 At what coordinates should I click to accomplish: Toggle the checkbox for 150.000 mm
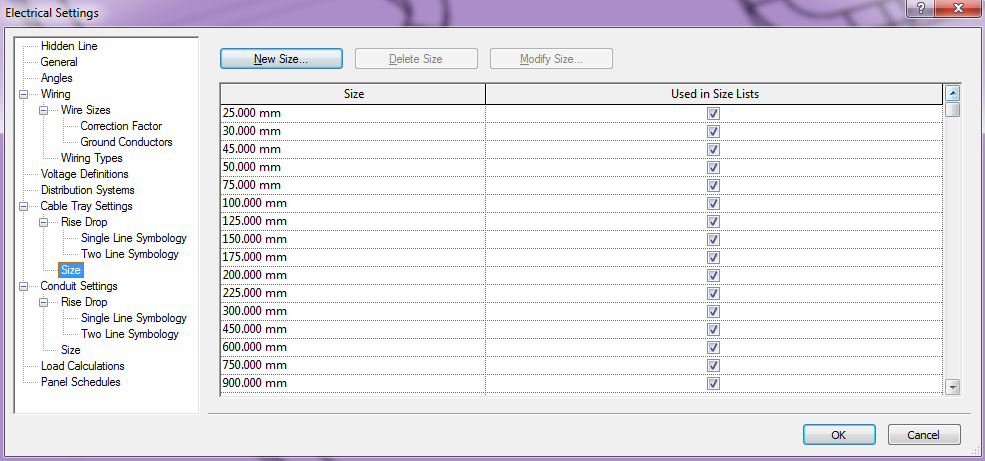point(713,239)
